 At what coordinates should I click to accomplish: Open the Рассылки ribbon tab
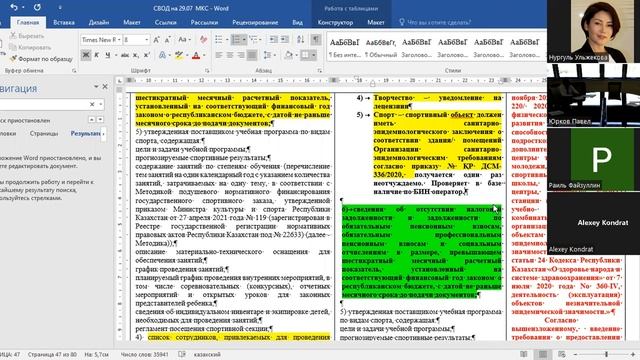[204, 22]
